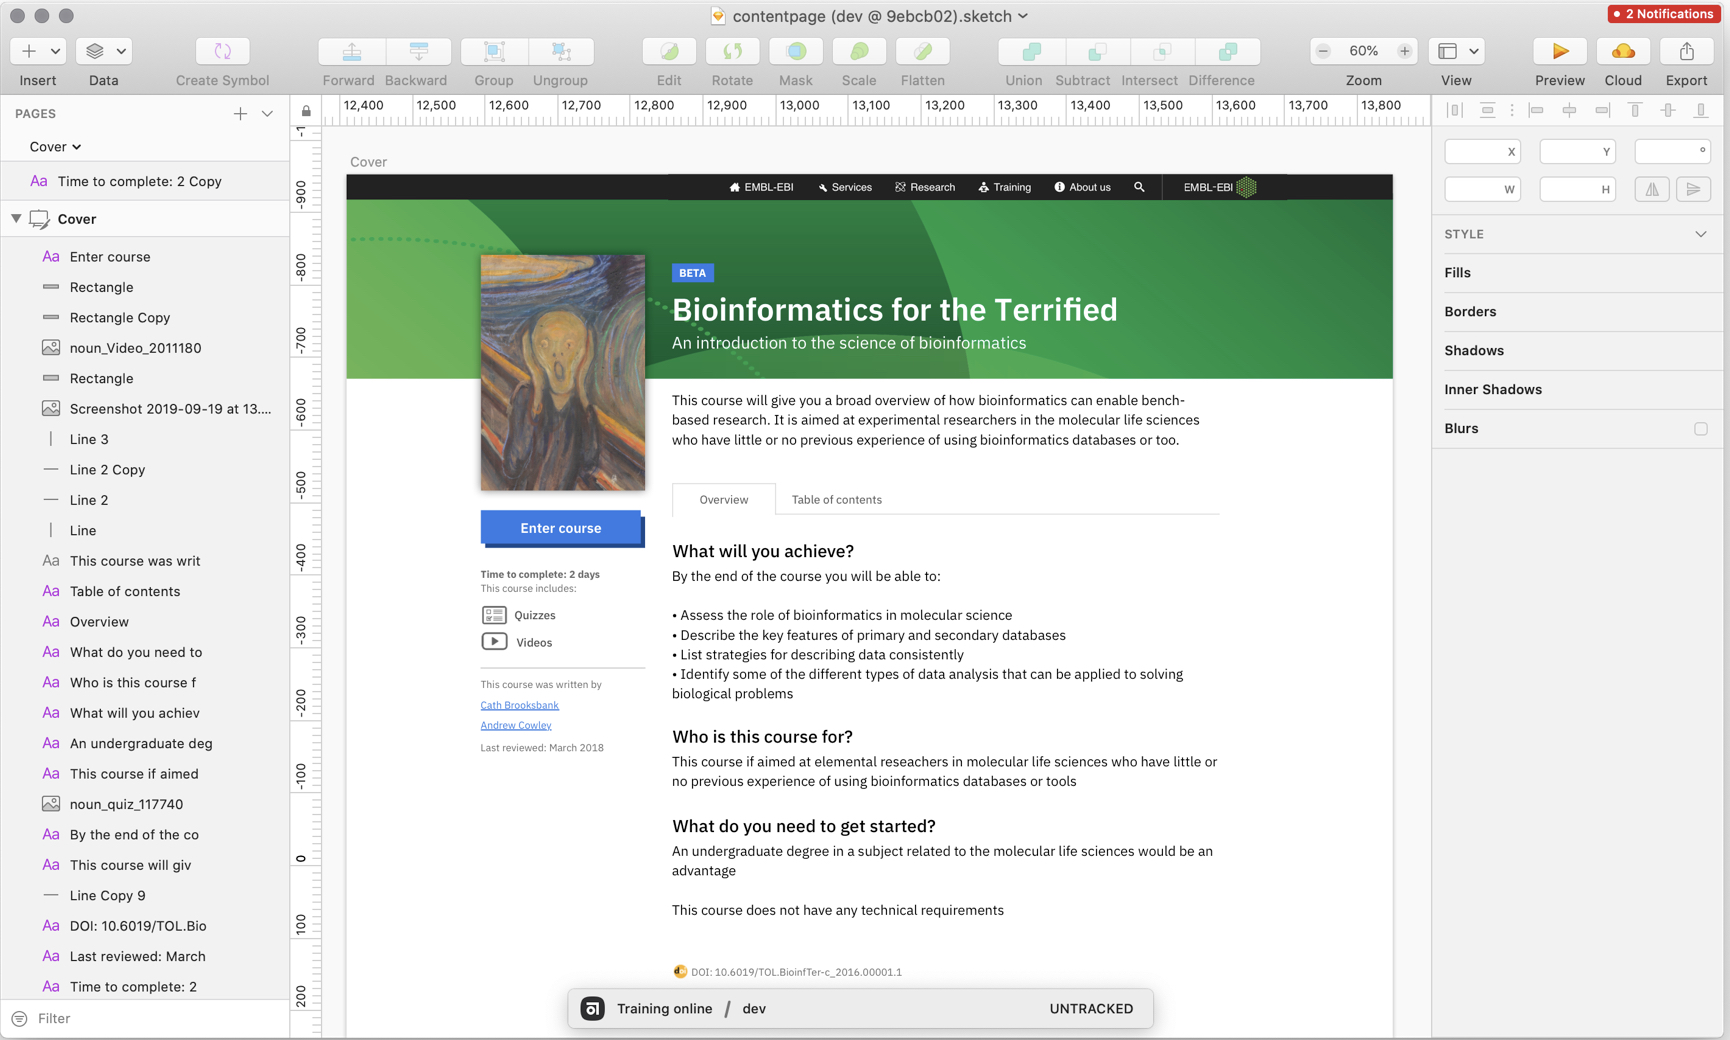Add a new page with the plus button
This screenshot has height=1040, width=1730.
(240, 113)
